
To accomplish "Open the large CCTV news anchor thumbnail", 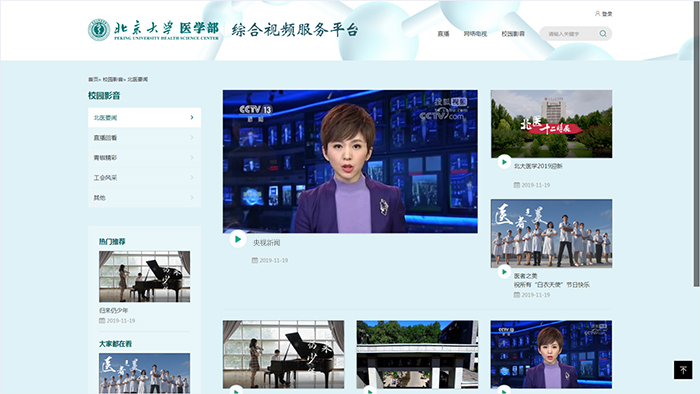I will click(350, 162).
